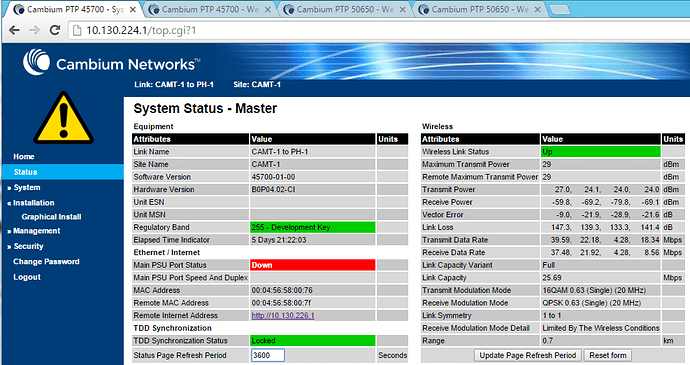Click the Transmit Data Rate label
Image resolution: width=690 pixels, height=365 pixels.
point(455,240)
